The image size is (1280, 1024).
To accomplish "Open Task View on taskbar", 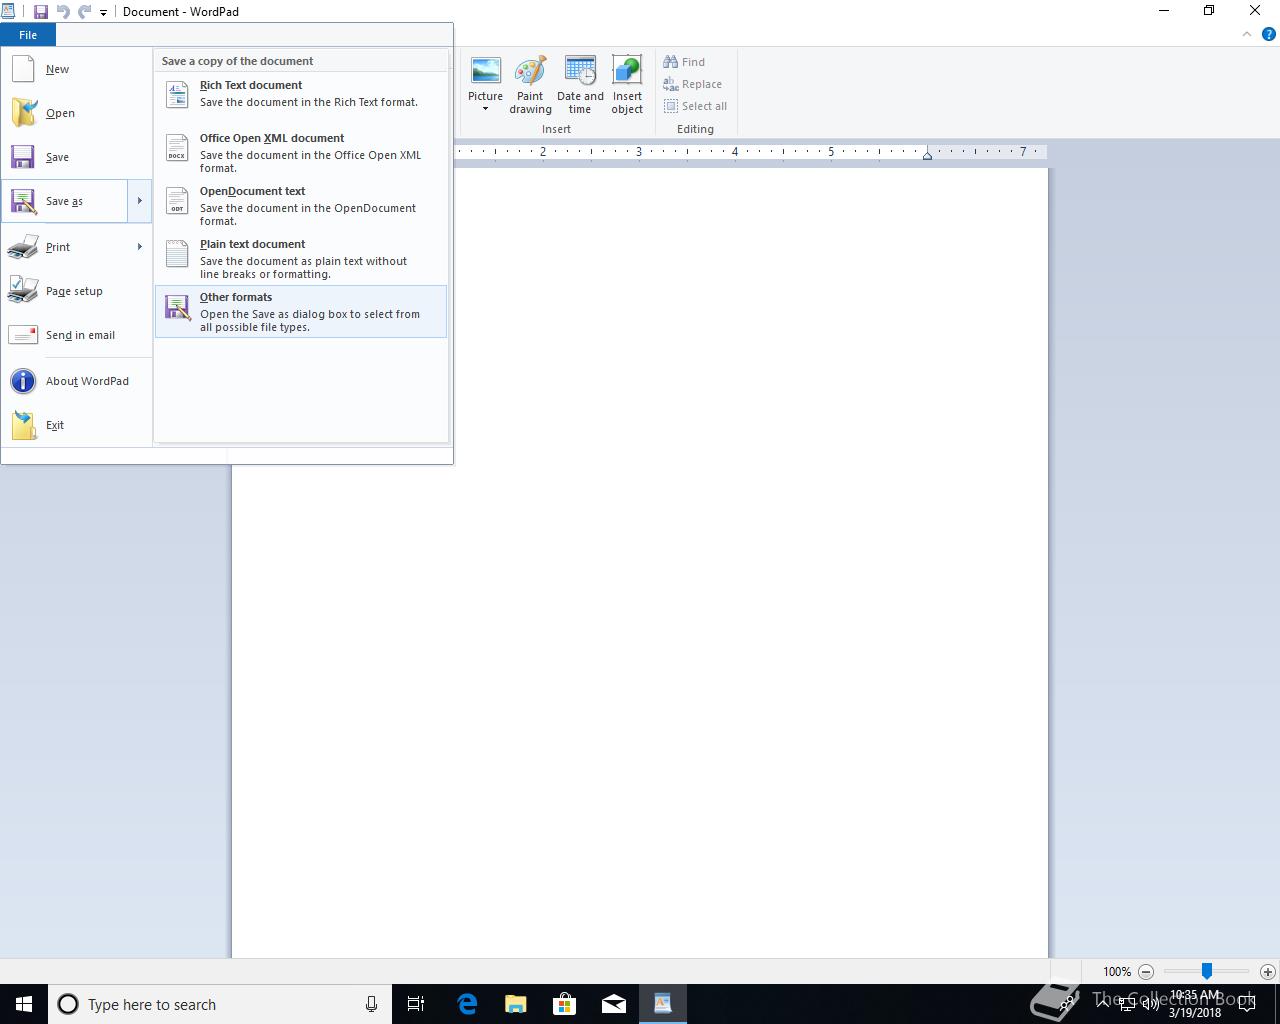I will (416, 1004).
